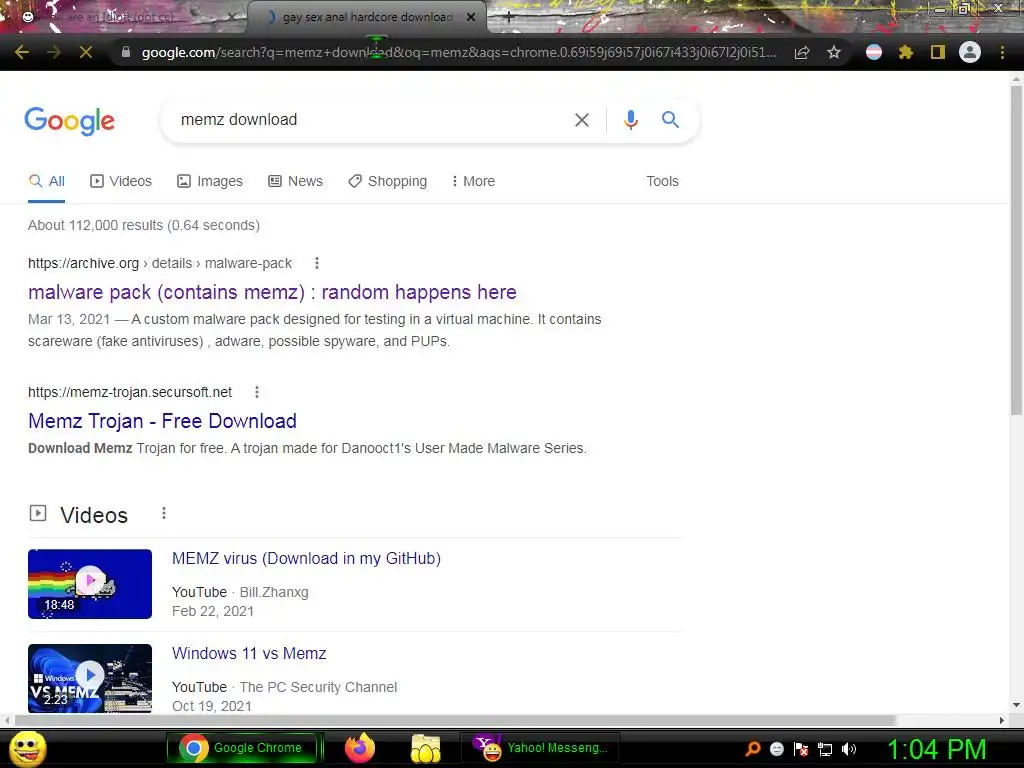Image resolution: width=1024 pixels, height=768 pixels.
Task: Switch to the Shopping results tab
Action: tap(387, 182)
